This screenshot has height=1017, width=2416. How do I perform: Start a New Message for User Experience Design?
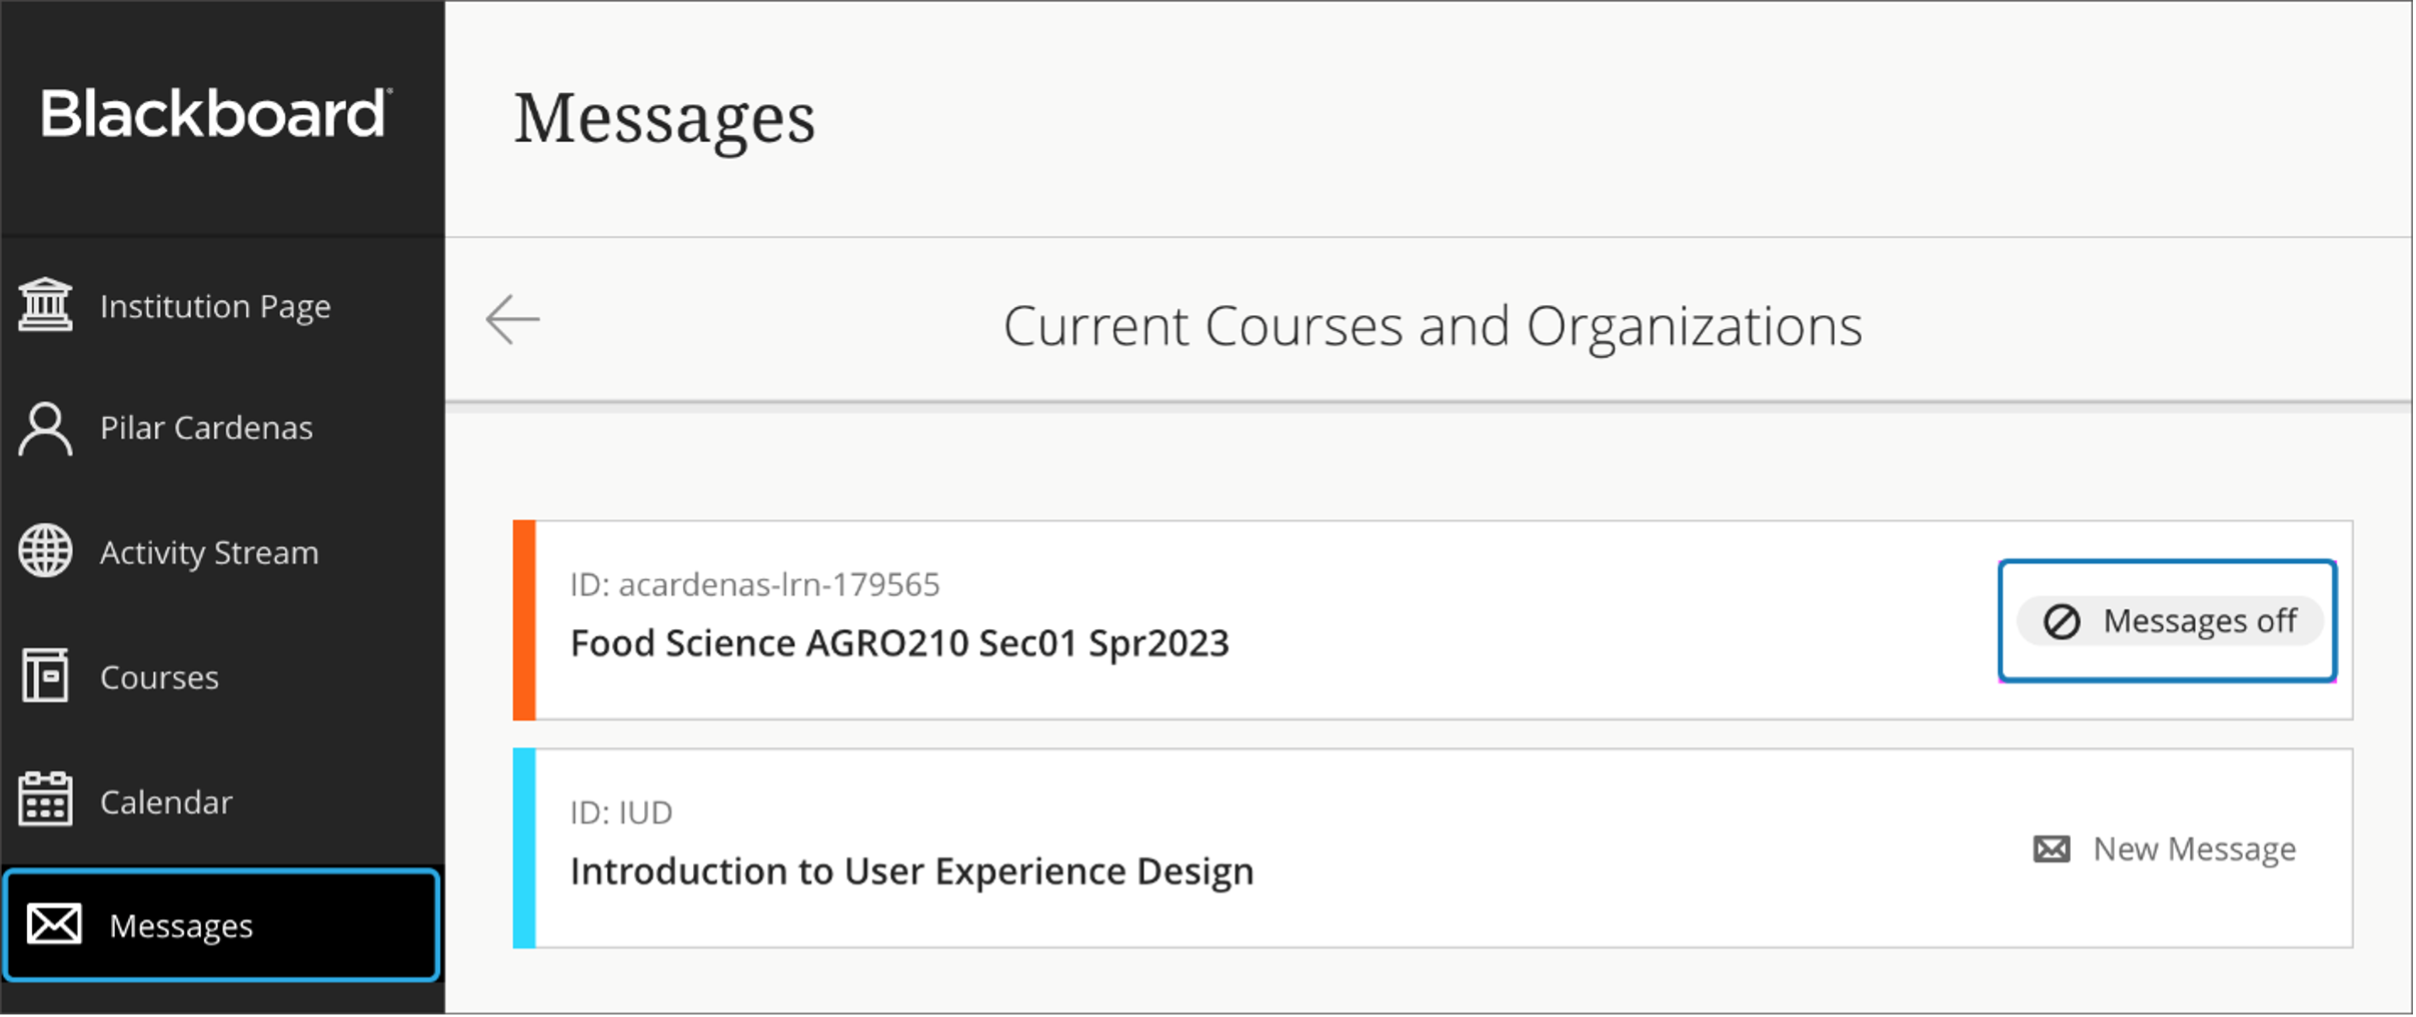click(2193, 849)
